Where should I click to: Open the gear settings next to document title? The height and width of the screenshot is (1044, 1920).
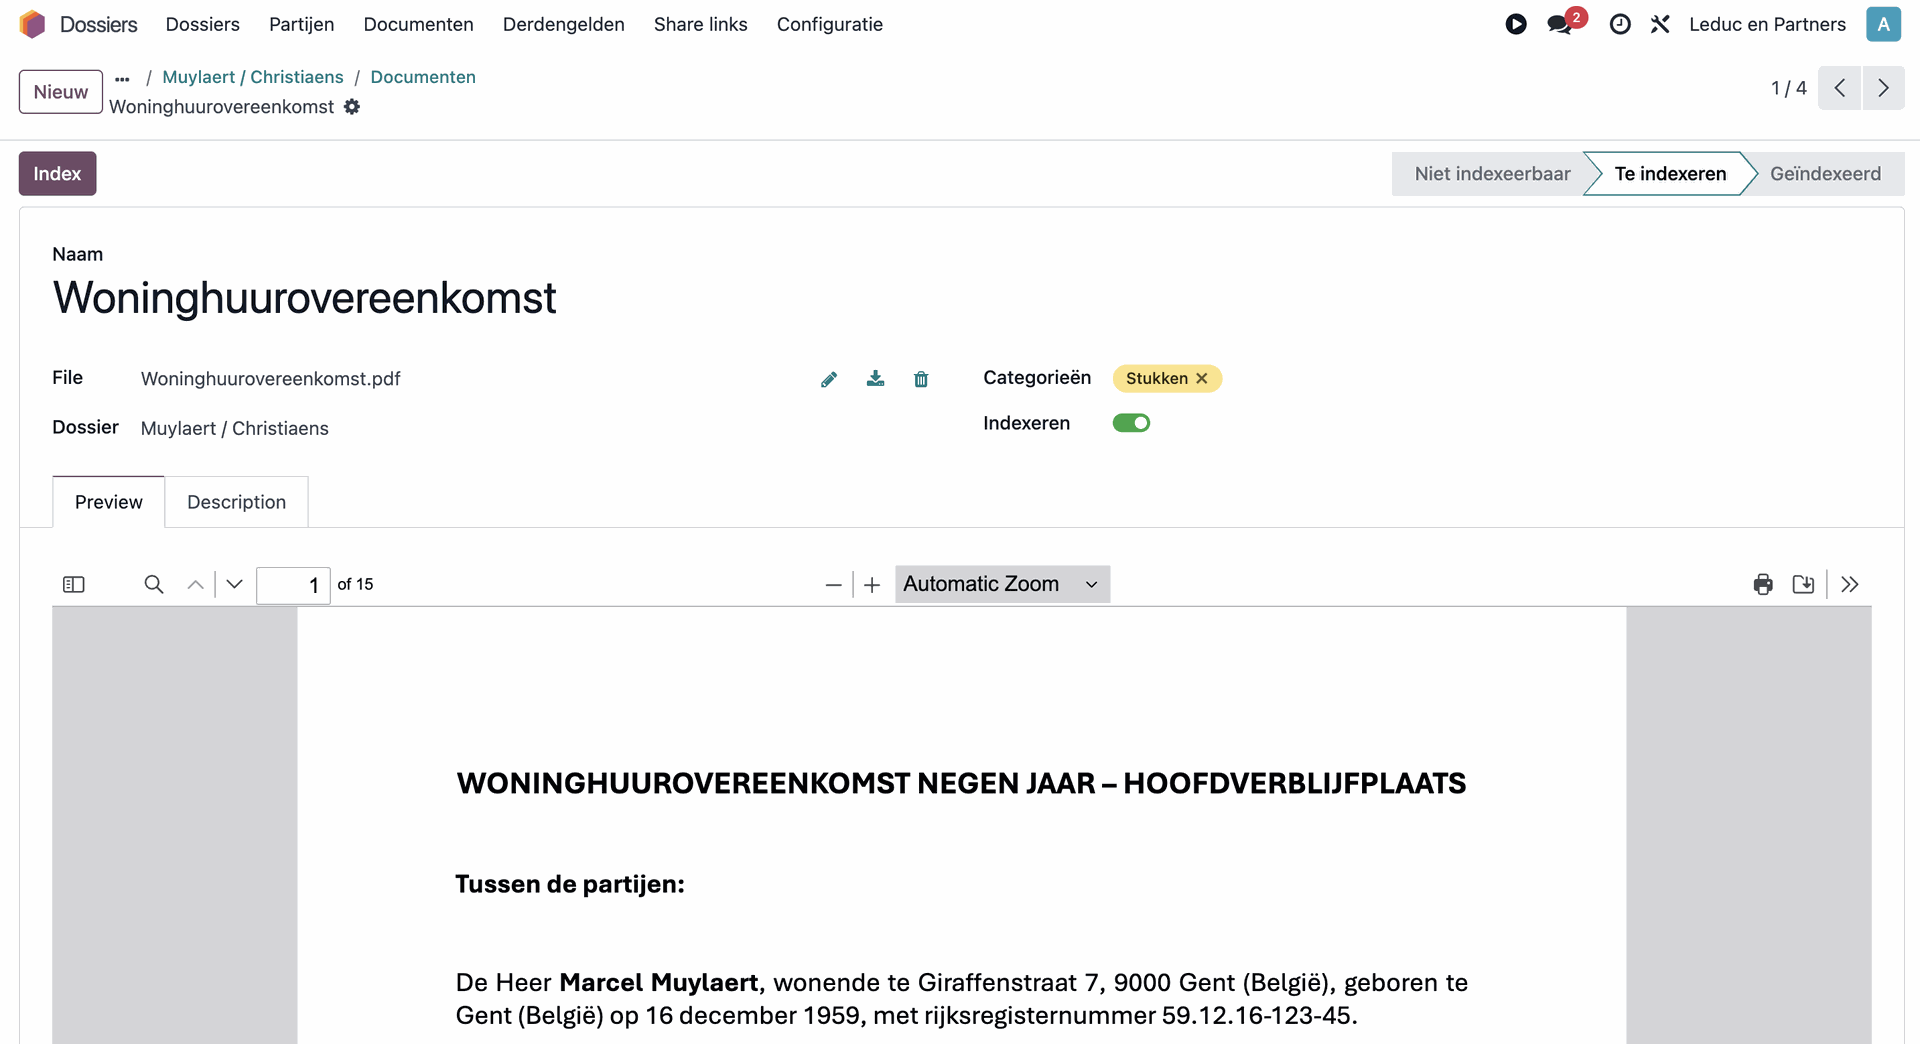click(x=352, y=107)
